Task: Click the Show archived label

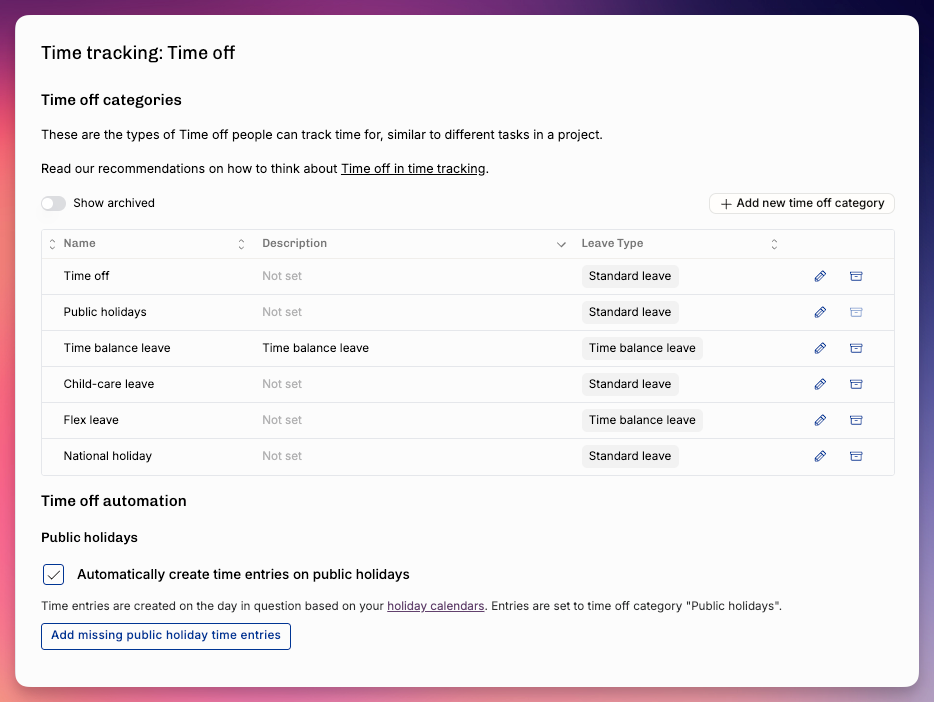Action: [114, 203]
